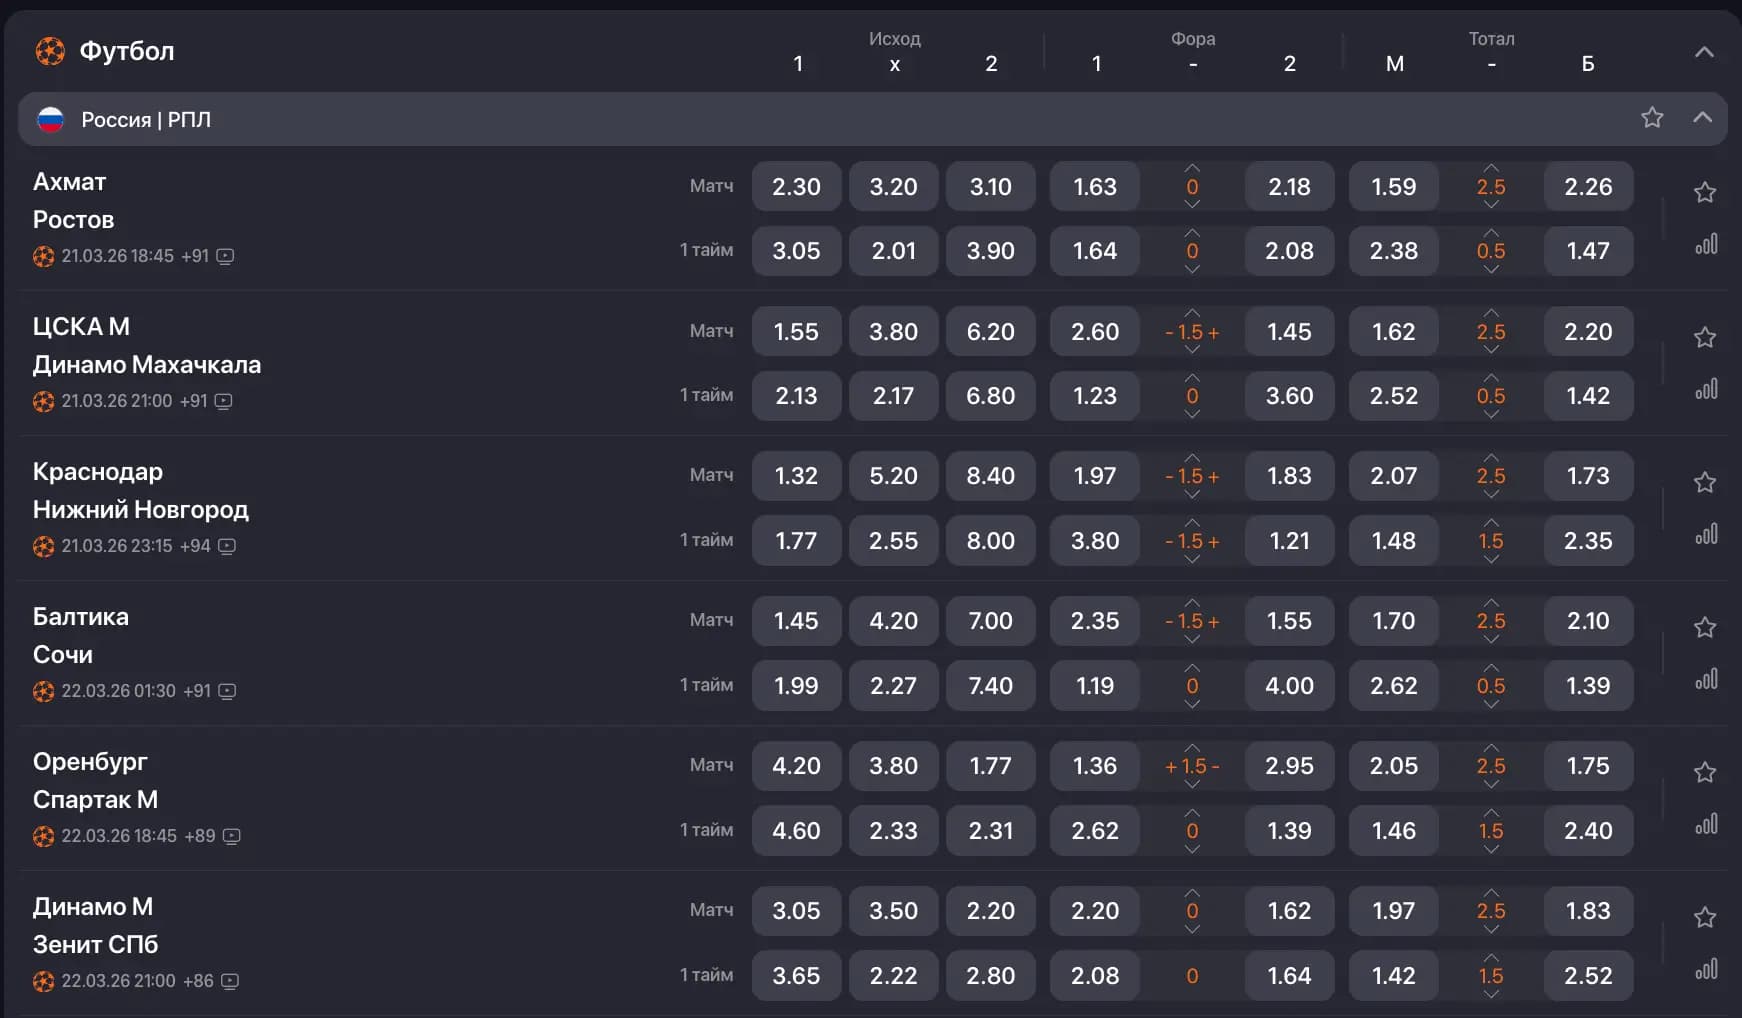This screenshot has height=1018, width=1742.
Task: Pick total under 2.07 for Краснодар match
Action: [1393, 476]
